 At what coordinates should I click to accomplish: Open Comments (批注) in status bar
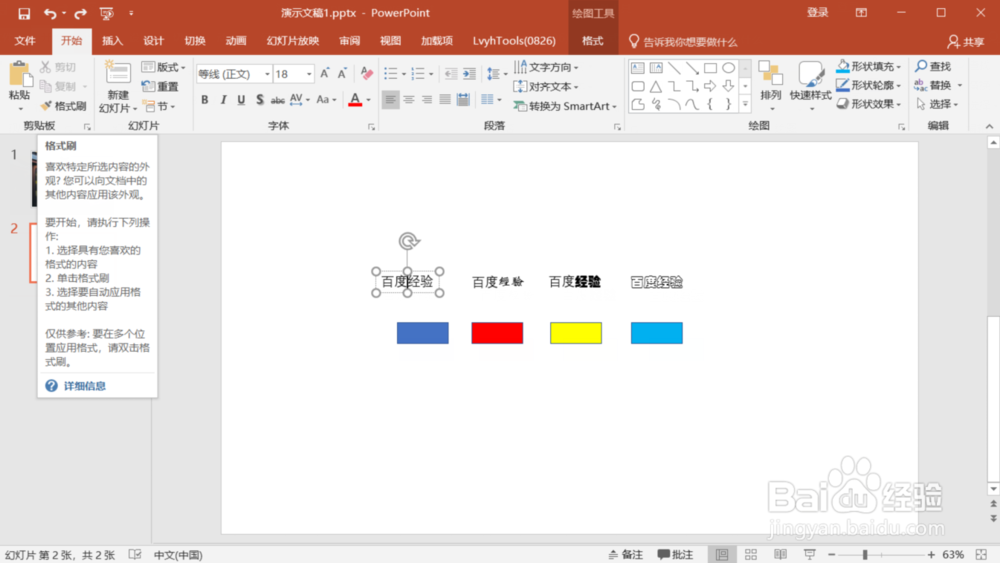coord(675,555)
